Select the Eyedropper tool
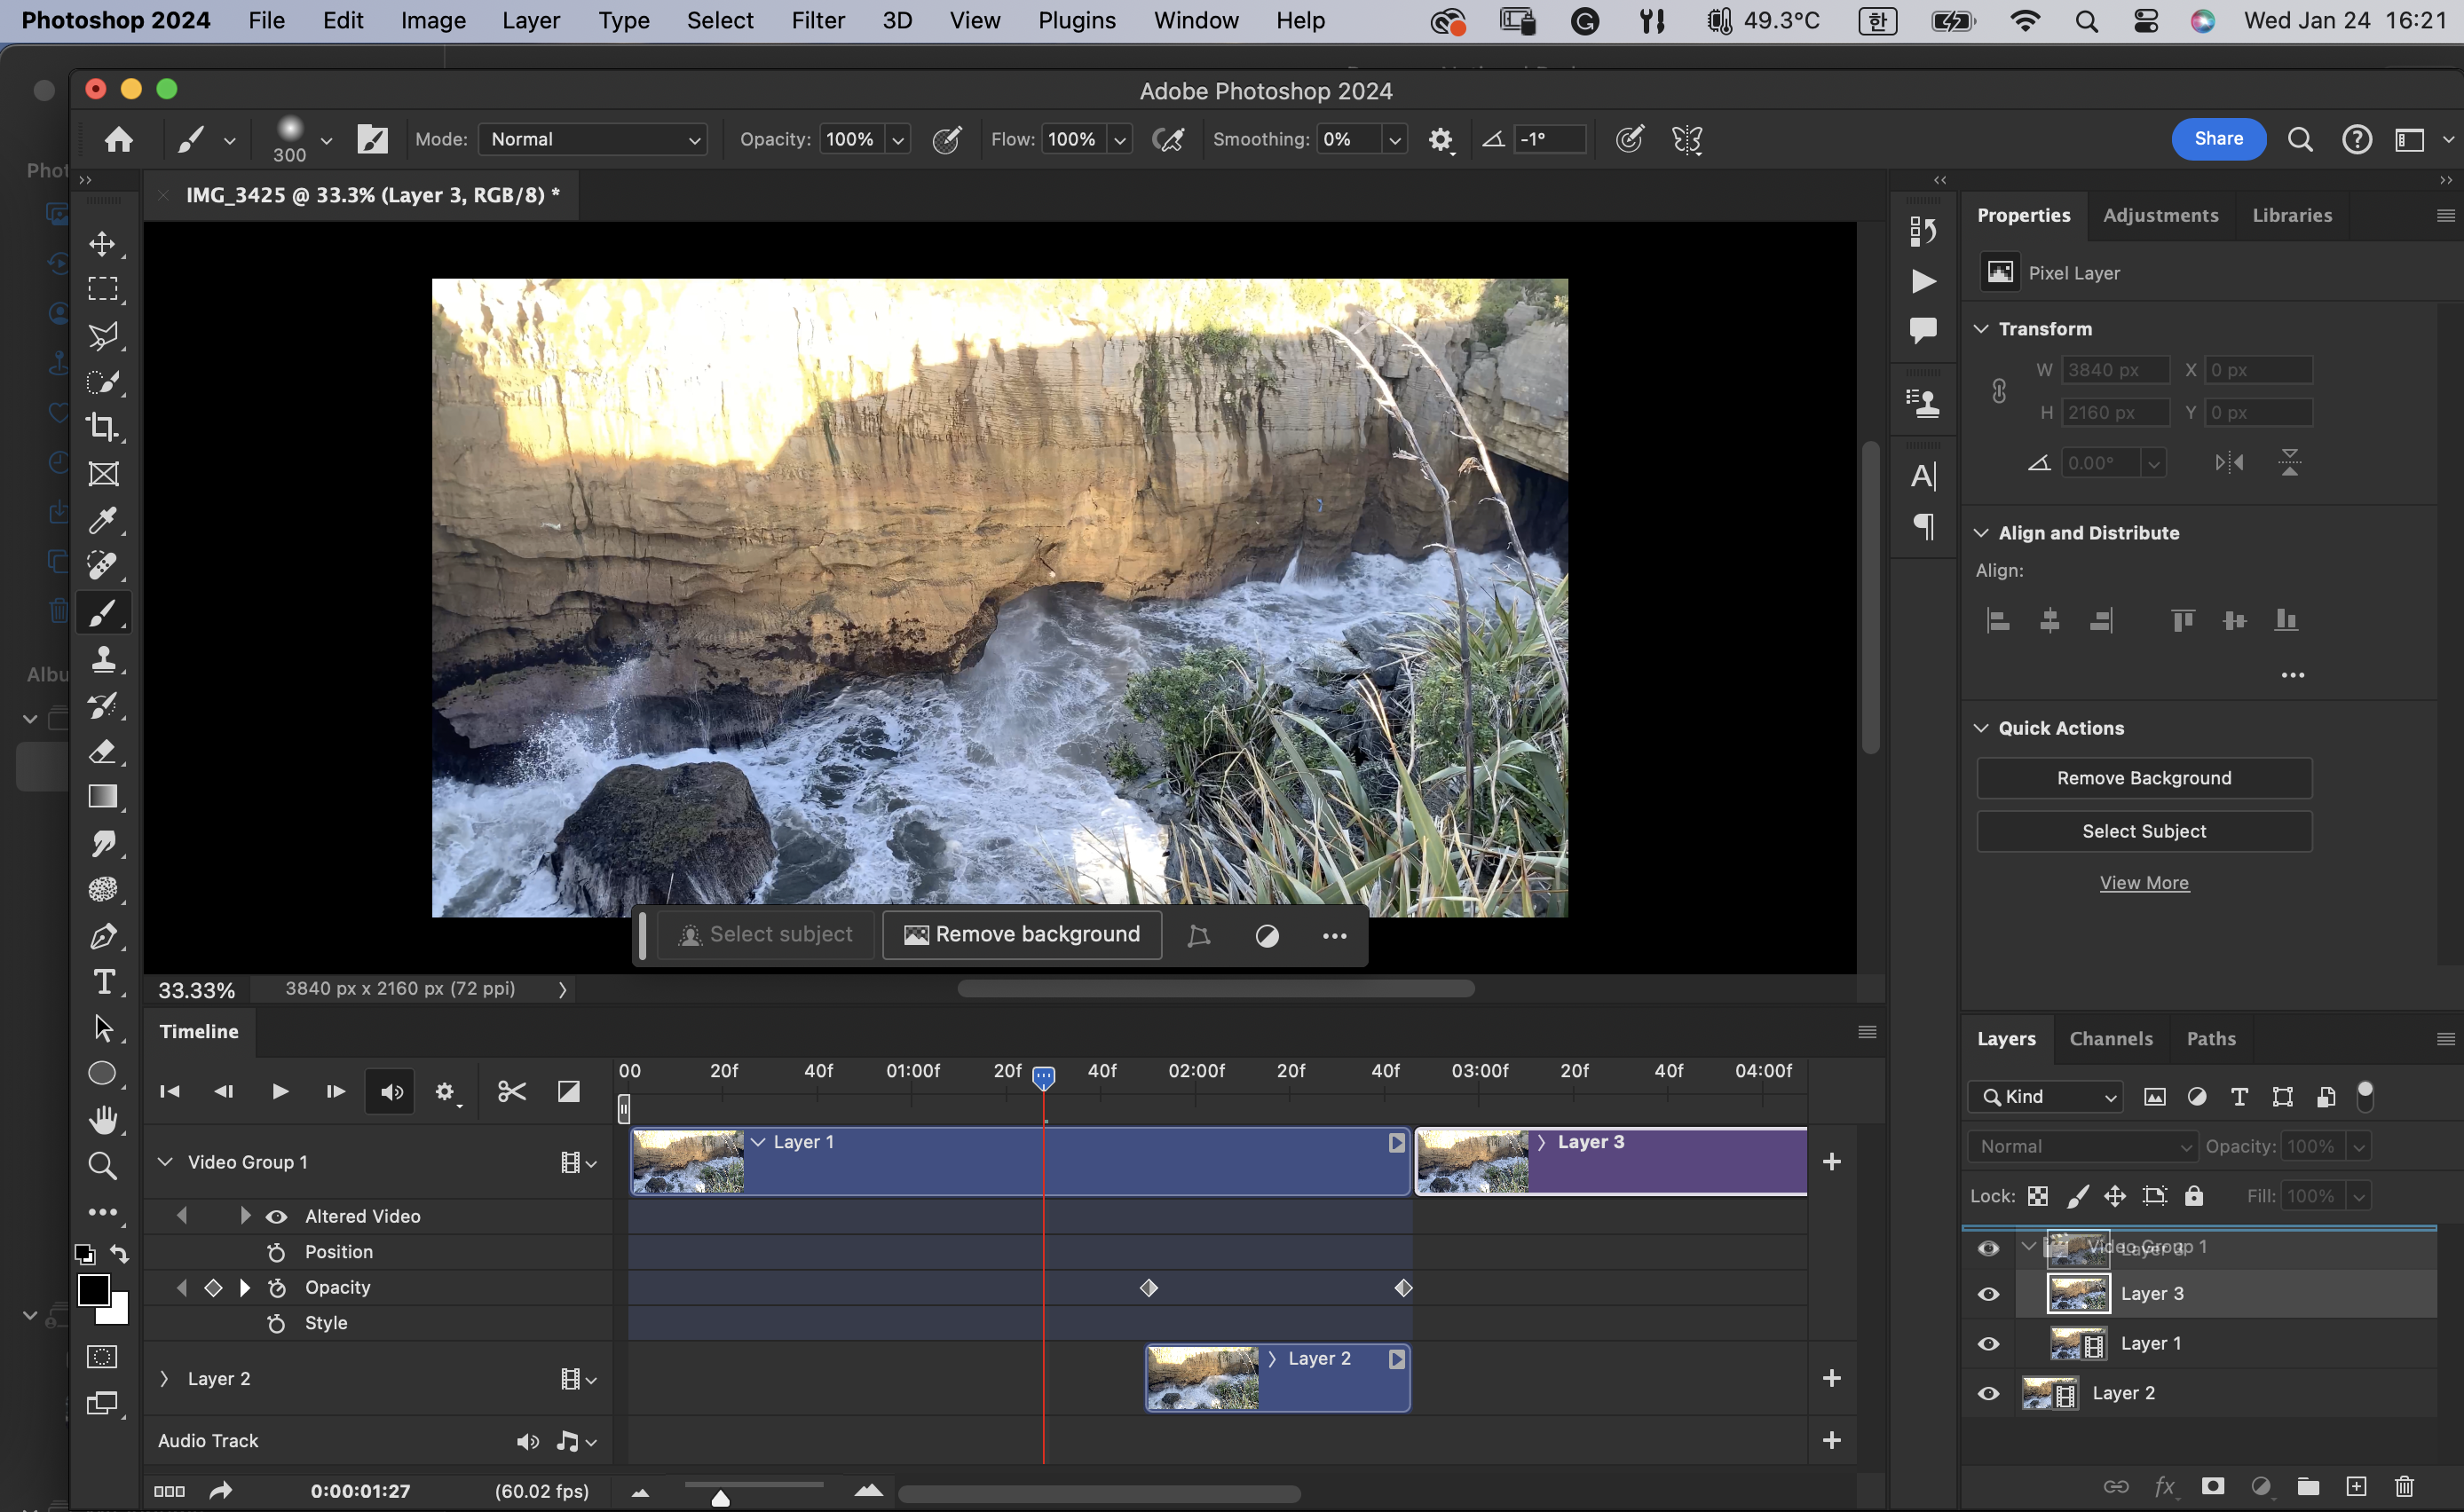Image resolution: width=2464 pixels, height=1512 pixels. [x=103, y=520]
